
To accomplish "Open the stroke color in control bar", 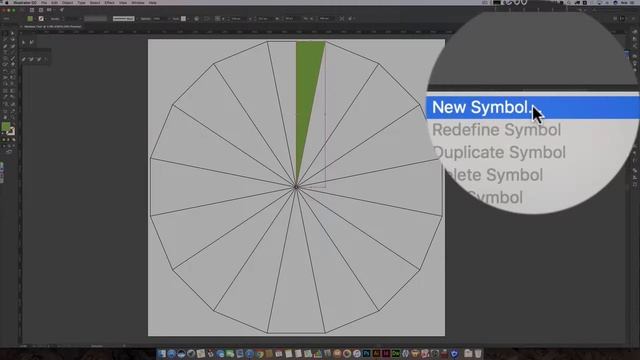I will click(41, 18).
